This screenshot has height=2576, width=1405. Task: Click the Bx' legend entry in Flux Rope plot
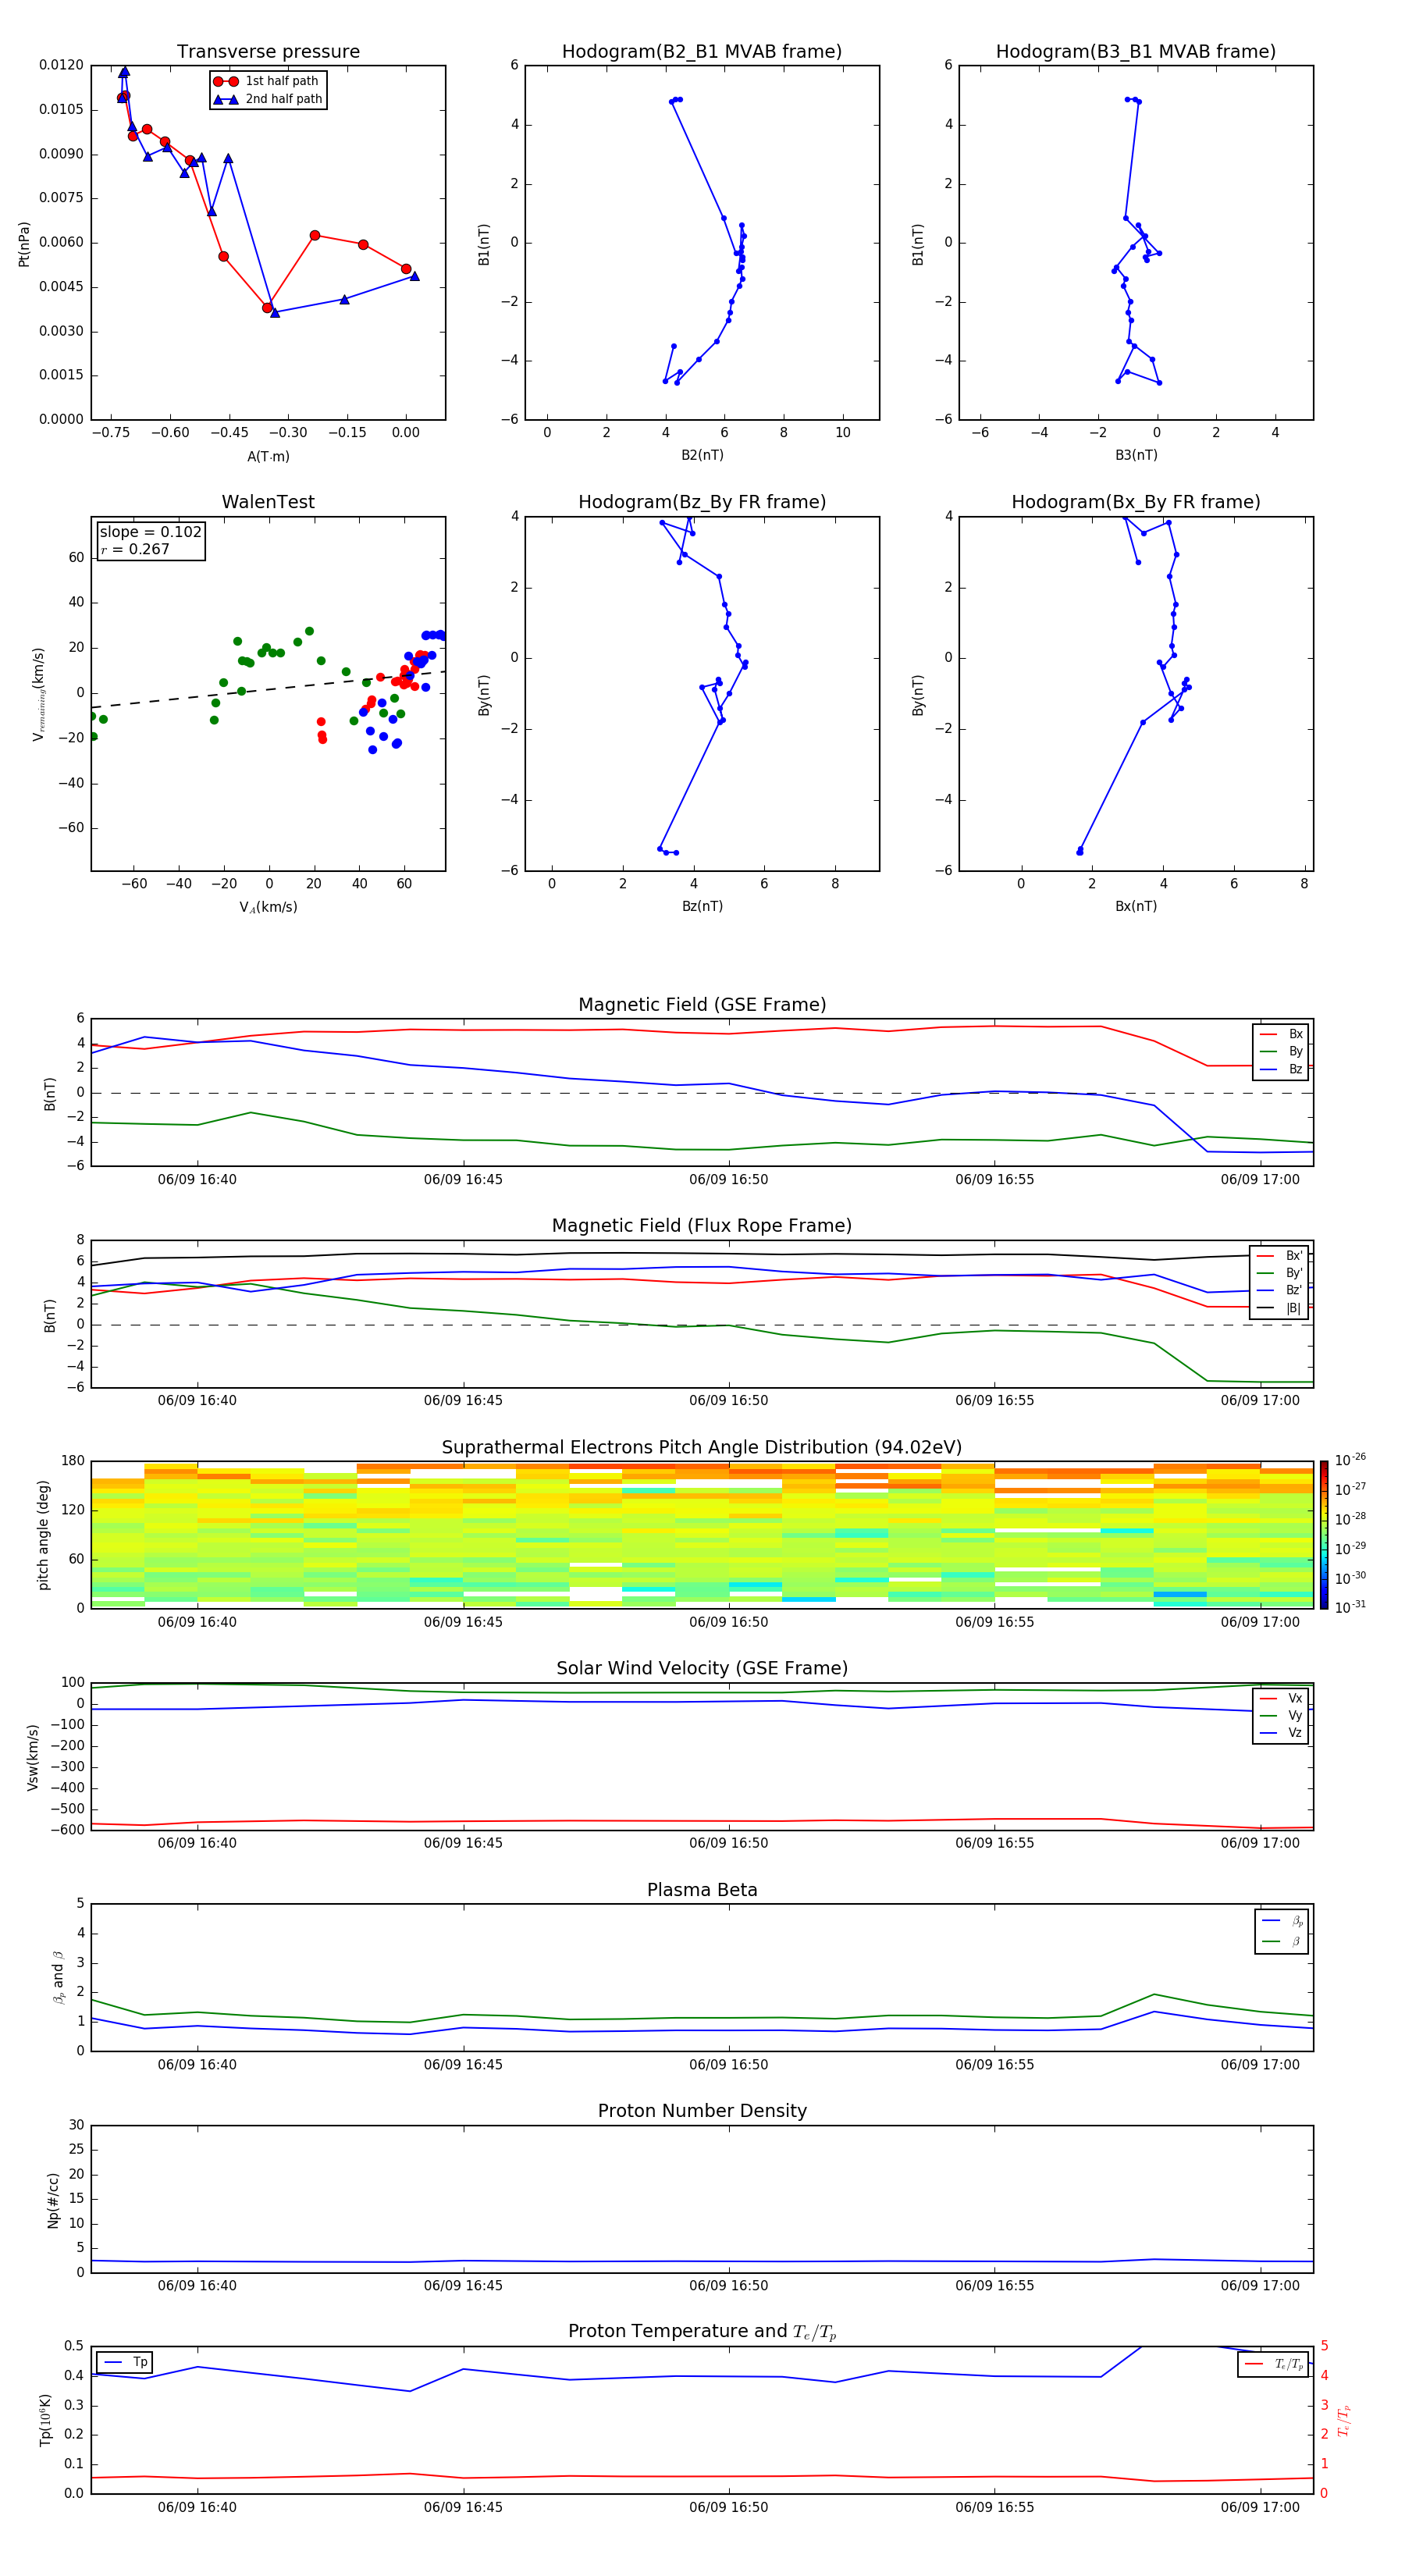(1280, 1256)
